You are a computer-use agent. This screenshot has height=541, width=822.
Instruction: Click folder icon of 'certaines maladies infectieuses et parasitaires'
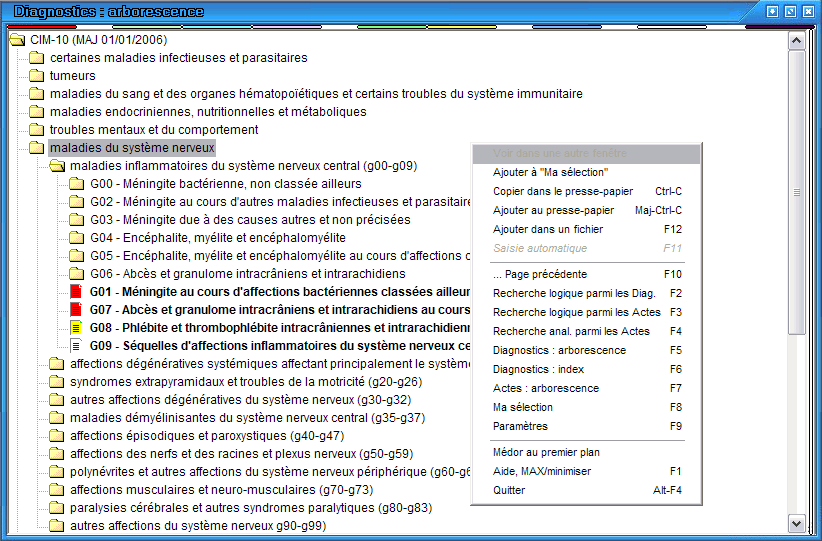point(36,58)
